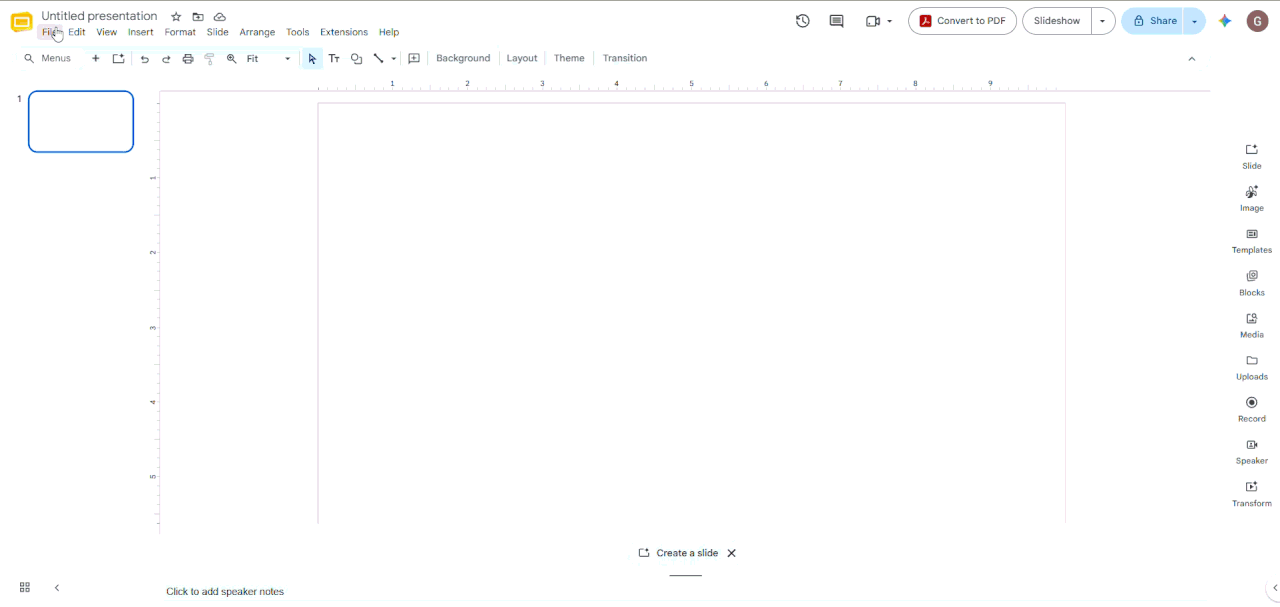Open Share options dropdown arrow
The height and width of the screenshot is (607, 1280).
coord(1194,21)
